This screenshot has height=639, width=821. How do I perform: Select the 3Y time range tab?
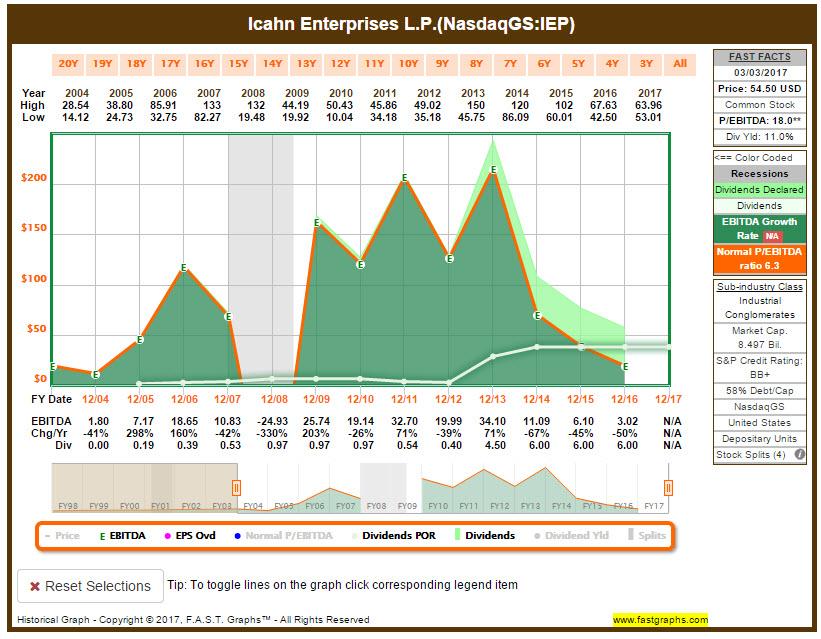(646, 64)
